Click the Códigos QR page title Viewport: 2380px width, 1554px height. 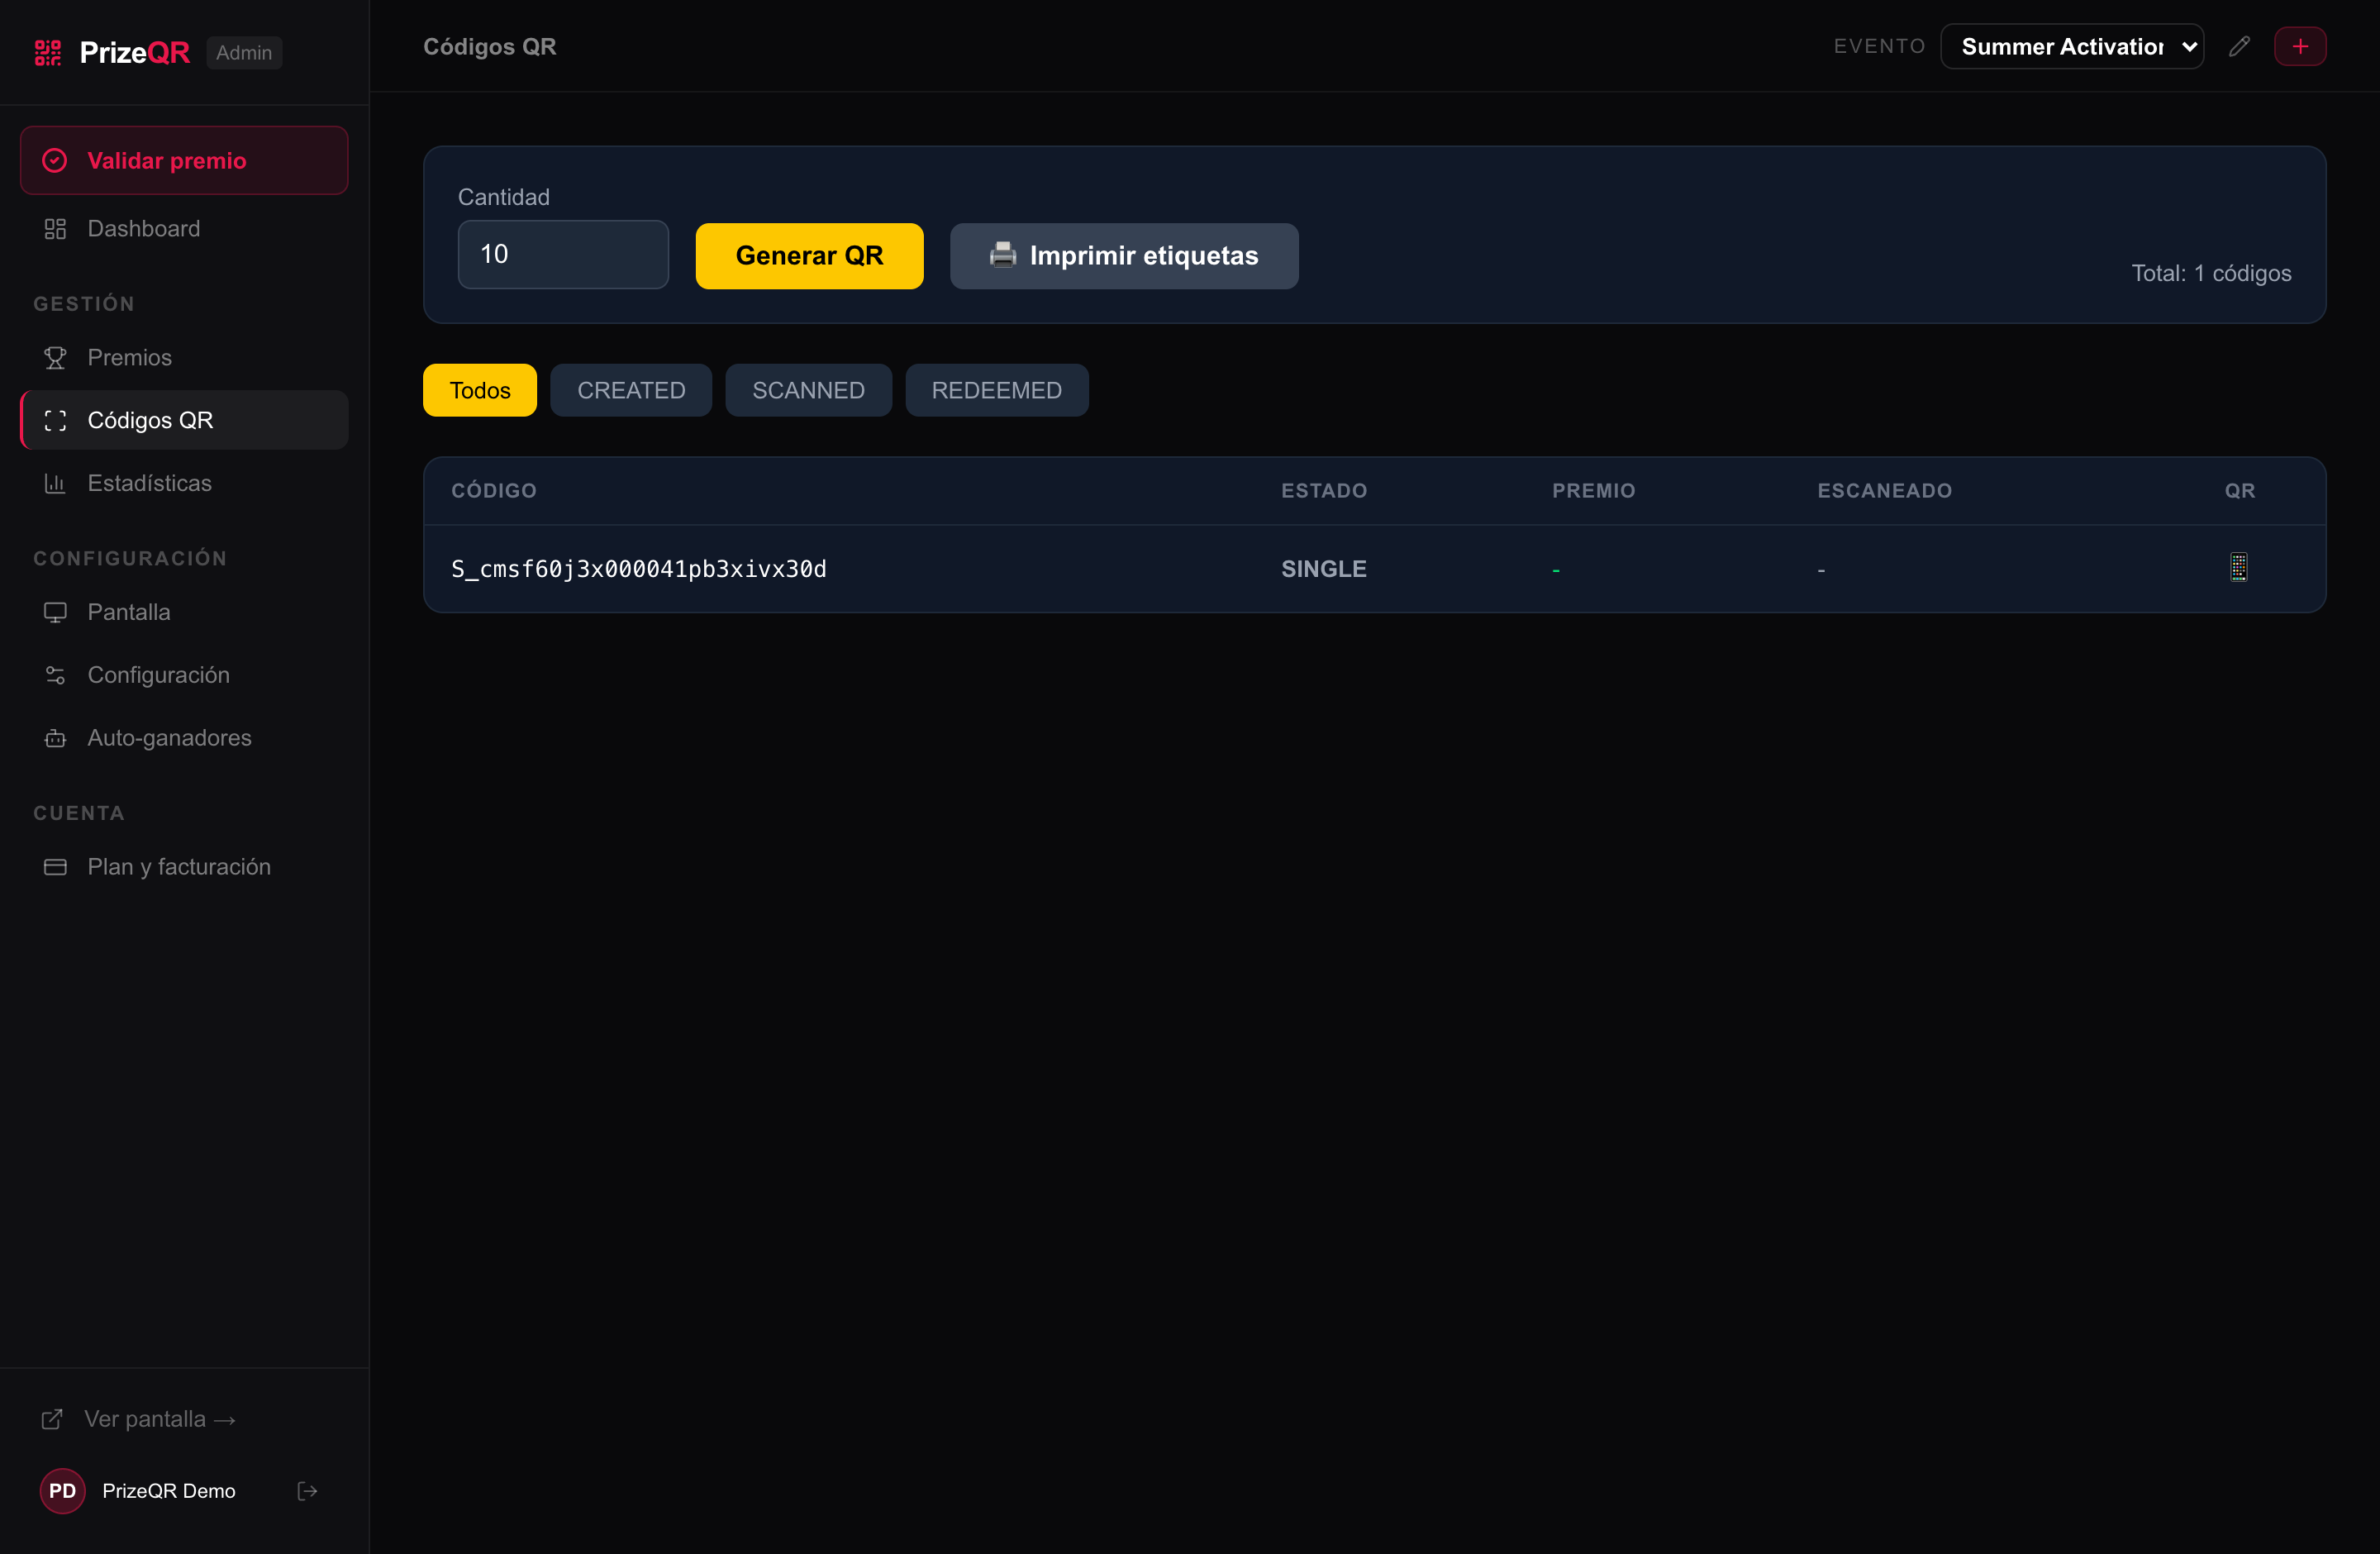[x=490, y=46]
